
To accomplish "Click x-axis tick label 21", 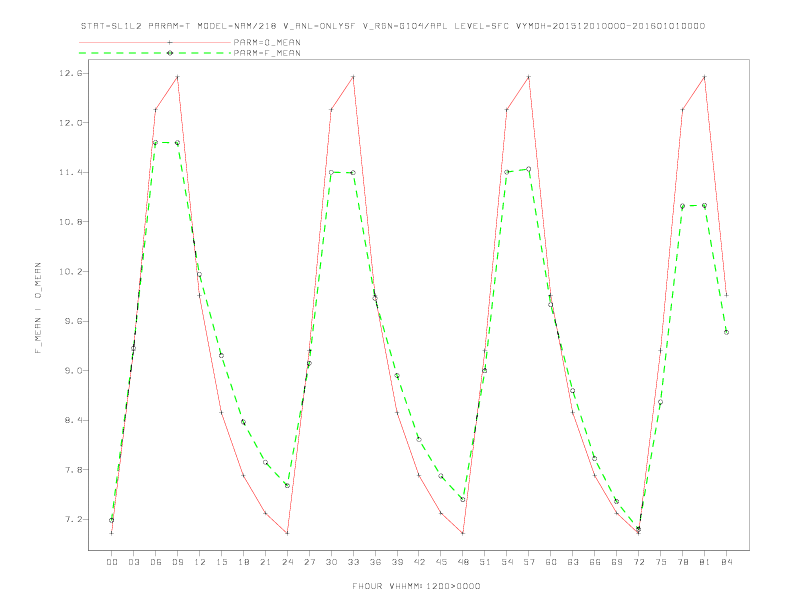I will pos(265,562).
